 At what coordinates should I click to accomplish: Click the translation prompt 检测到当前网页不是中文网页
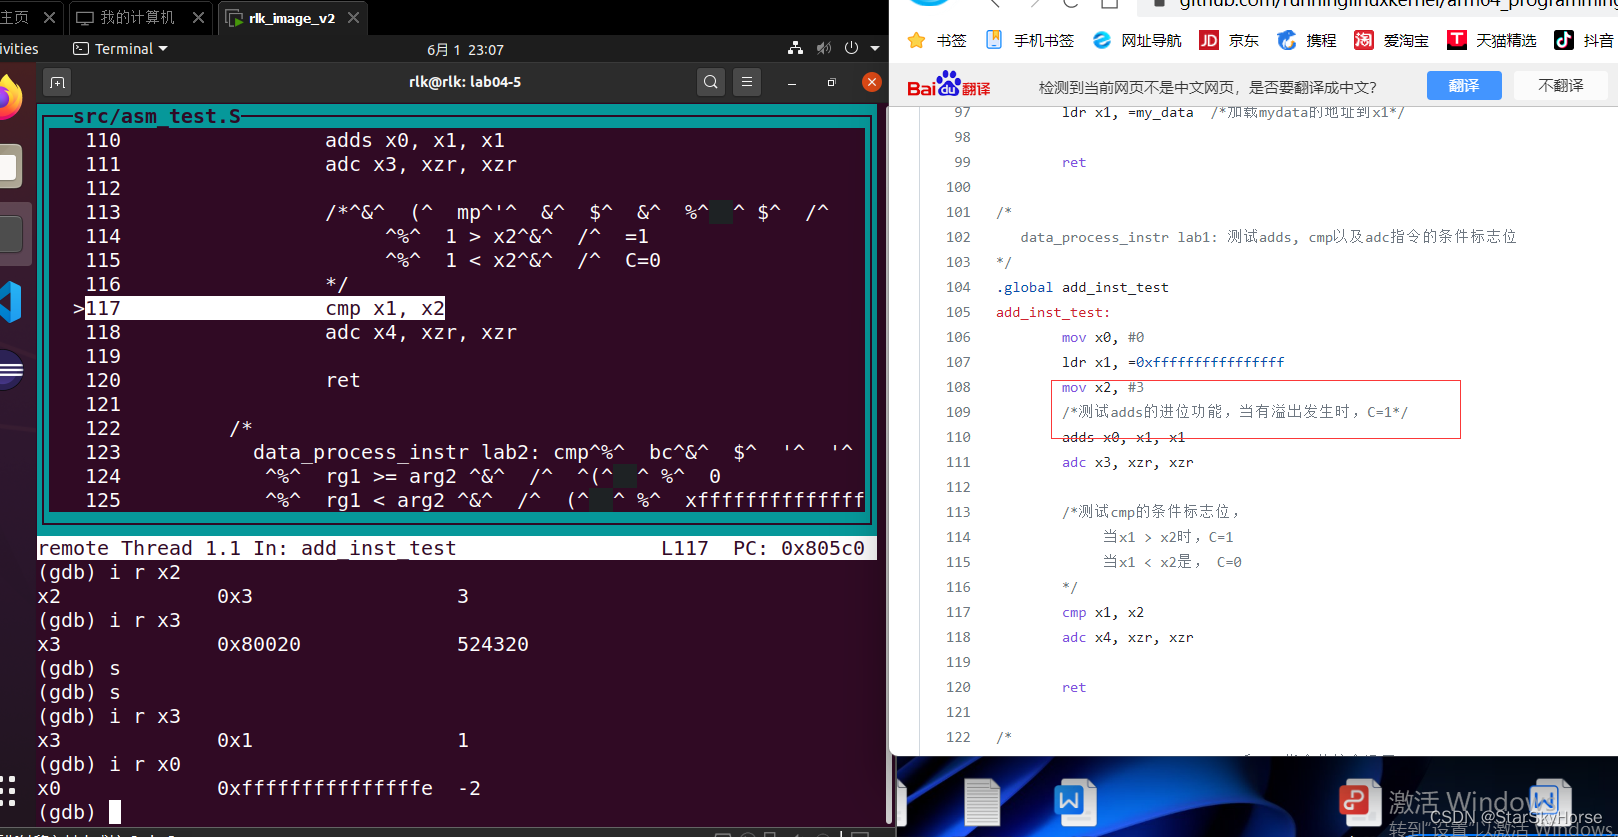click(x=1208, y=87)
